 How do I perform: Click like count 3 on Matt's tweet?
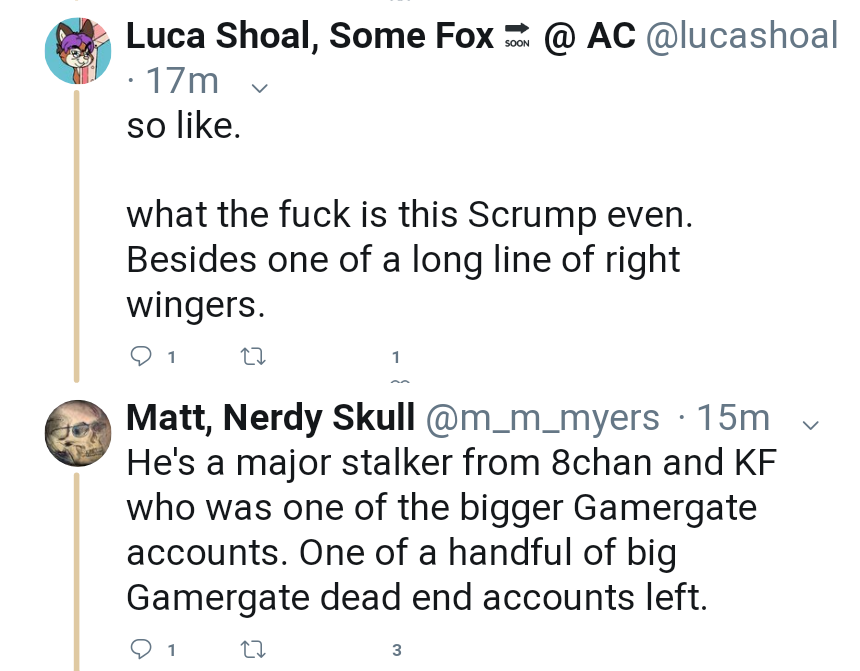(x=397, y=650)
